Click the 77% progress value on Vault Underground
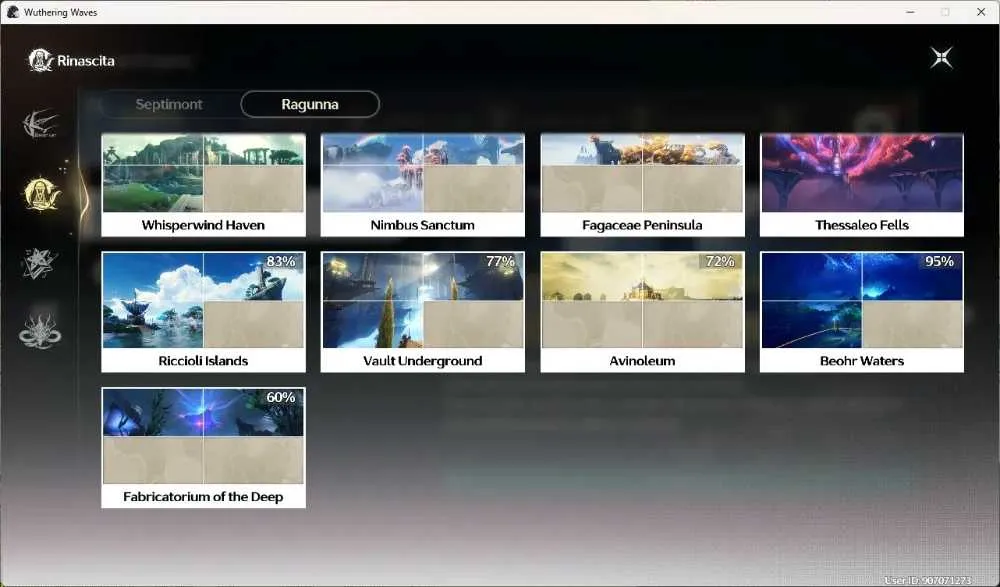Image resolution: width=1000 pixels, height=587 pixels. point(501,262)
